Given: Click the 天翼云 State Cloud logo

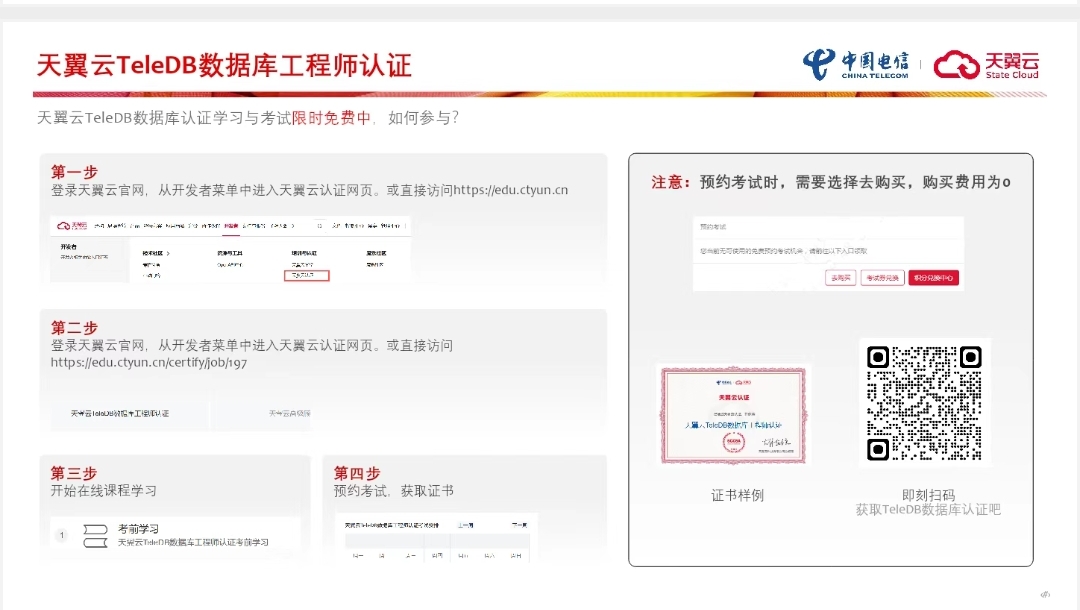Looking at the screenshot, I should (986, 65).
